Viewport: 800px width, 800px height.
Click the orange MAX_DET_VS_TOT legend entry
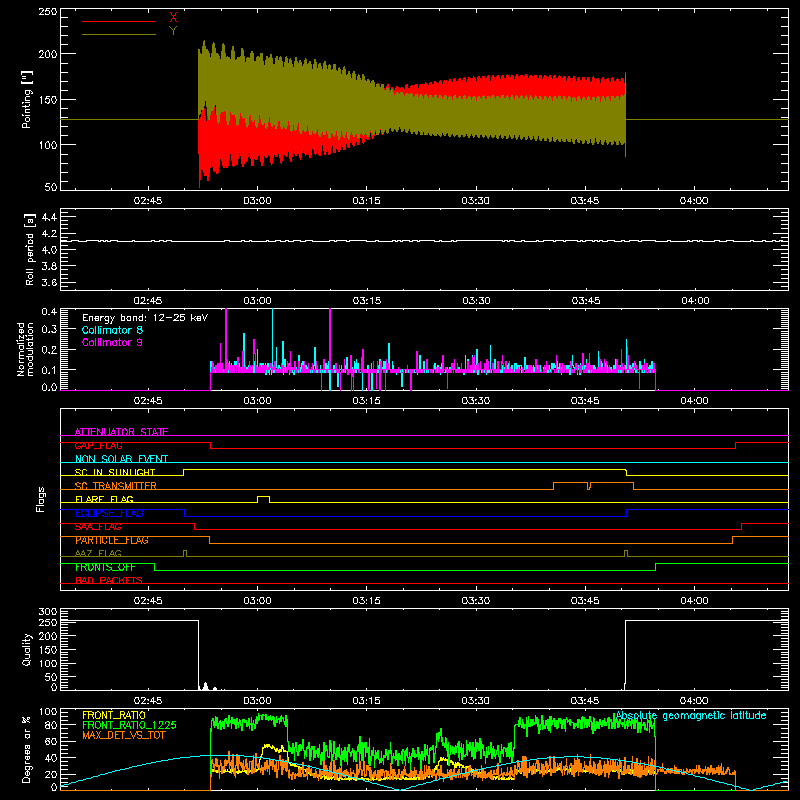(x=124, y=735)
